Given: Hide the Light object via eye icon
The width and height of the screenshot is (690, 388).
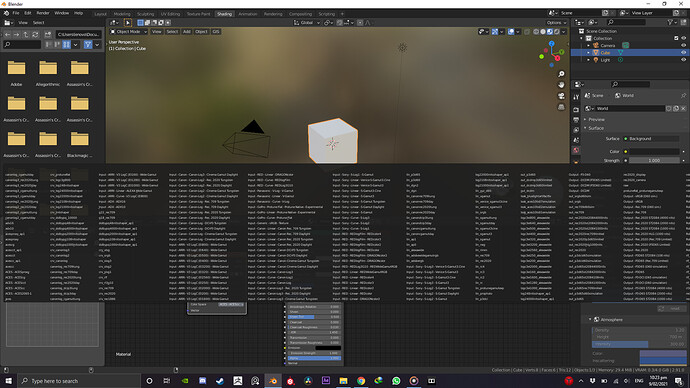Looking at the screenshot, I should pyautogui.click(x=683, y=60).
